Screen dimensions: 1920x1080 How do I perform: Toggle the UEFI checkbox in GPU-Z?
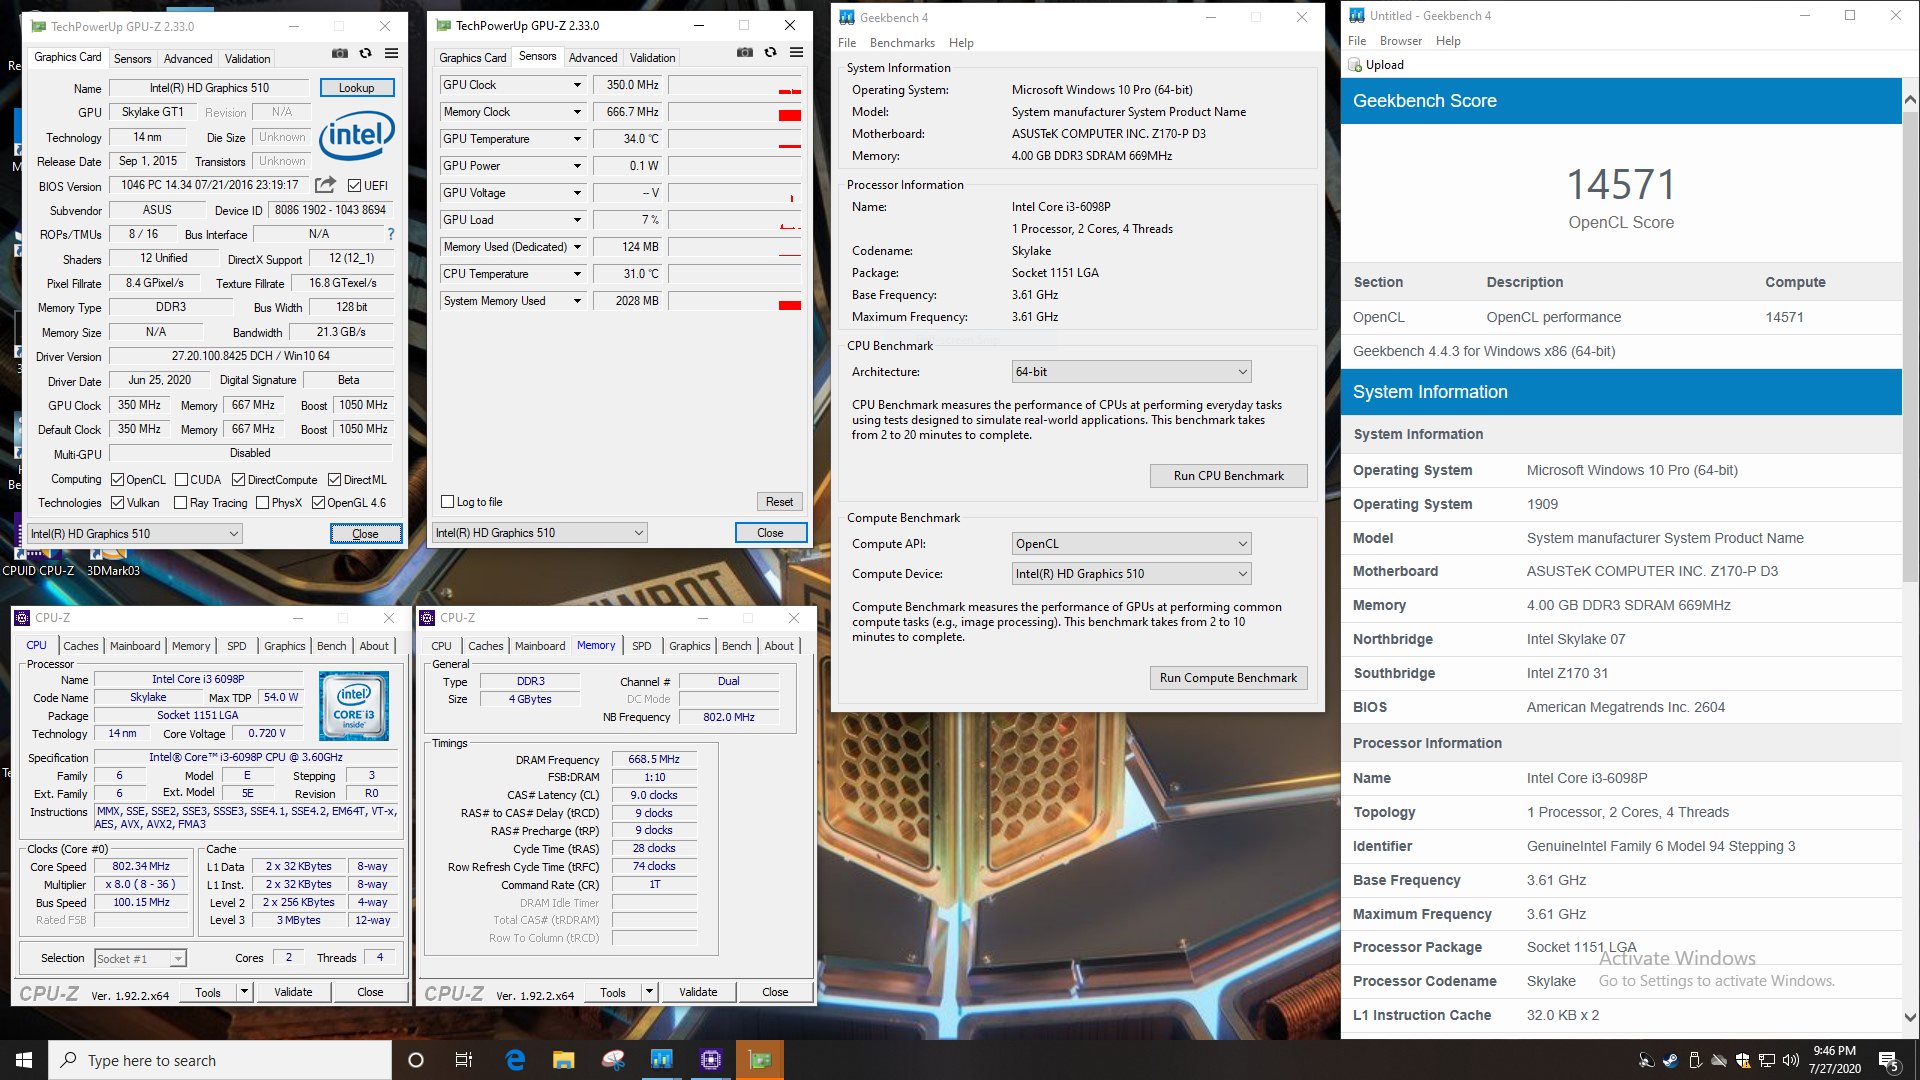click(x=354, y=186)
